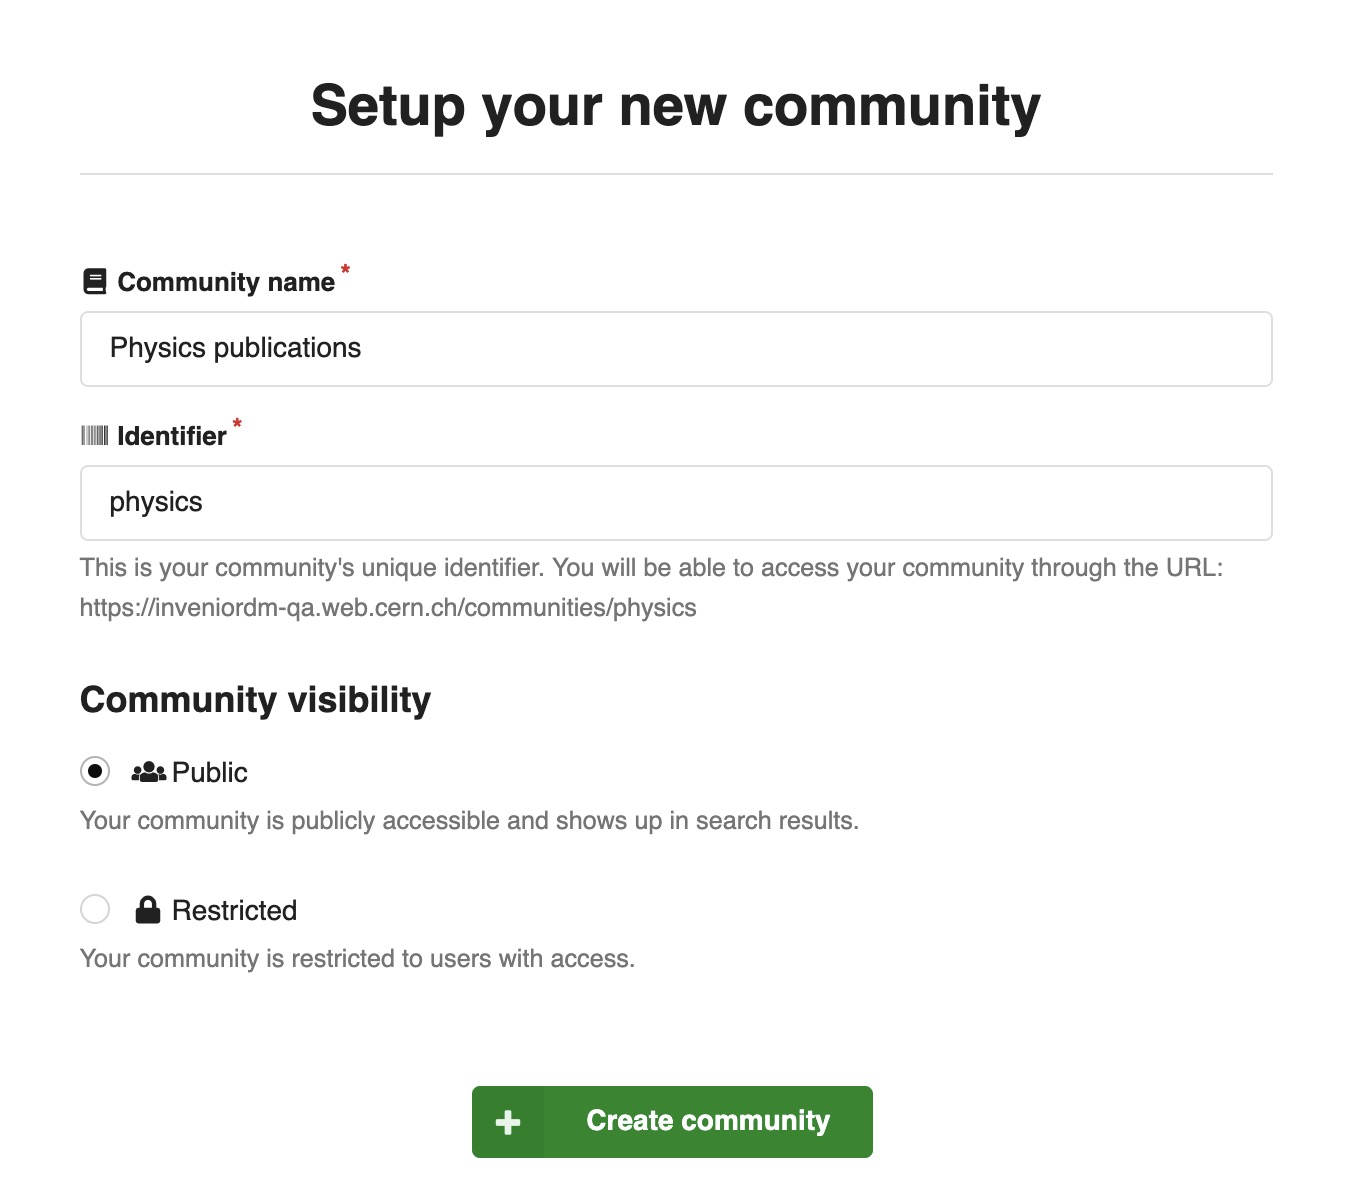1346x1190 pixels.
Task: Click the Setup your new community title
Action: coord(676,106)
